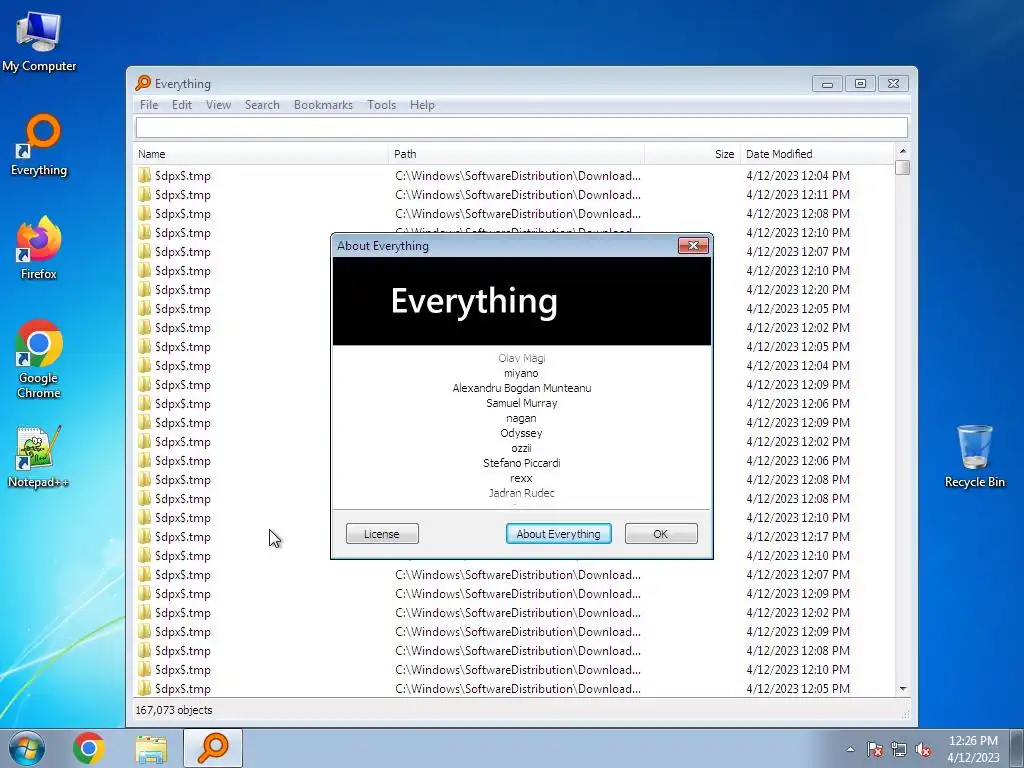Click the Action Center flag tray icon
The image size is (1024, 768).
tap(875, 749)
